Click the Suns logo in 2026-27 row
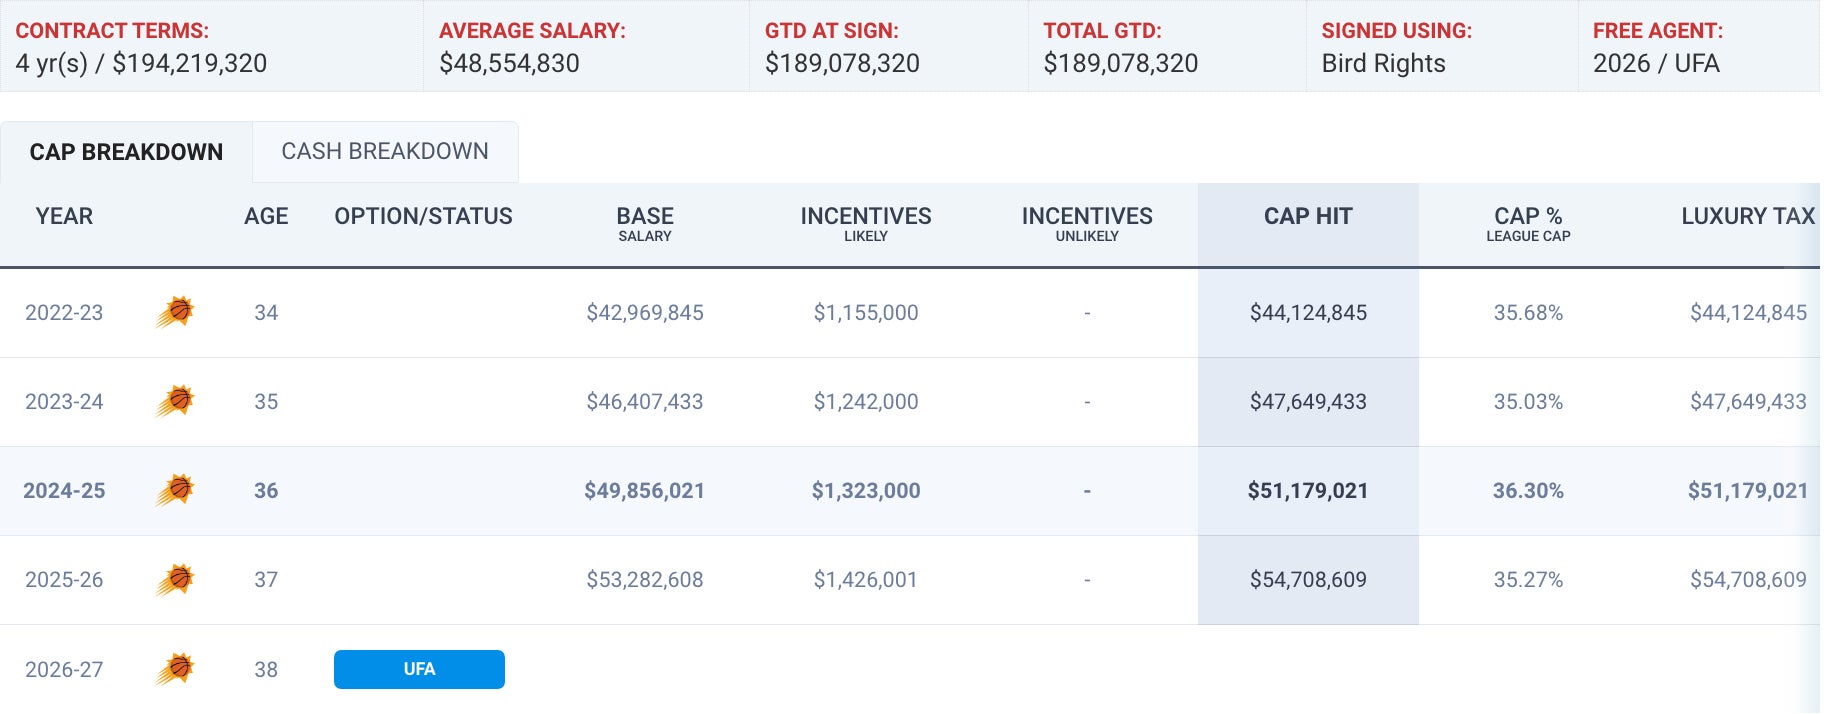This screenshot has height=714, width=1838. (175, 668)
